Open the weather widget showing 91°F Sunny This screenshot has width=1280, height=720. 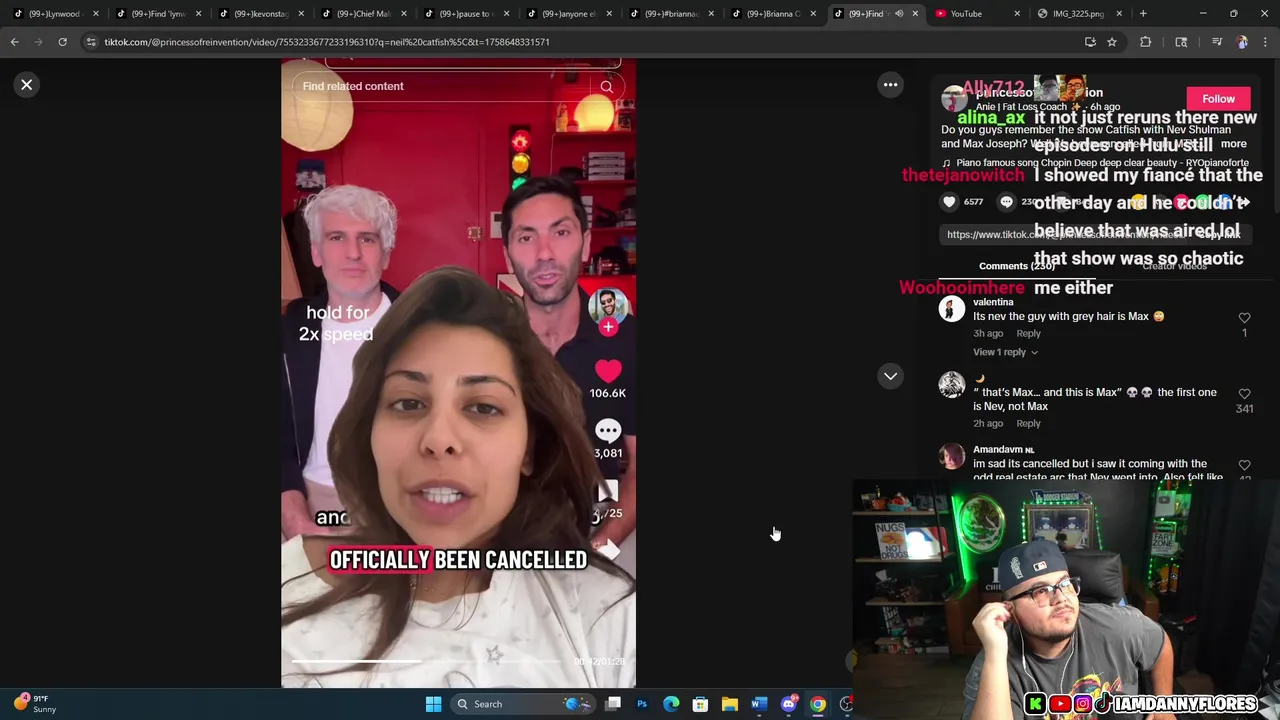click(x=36, y=704)
